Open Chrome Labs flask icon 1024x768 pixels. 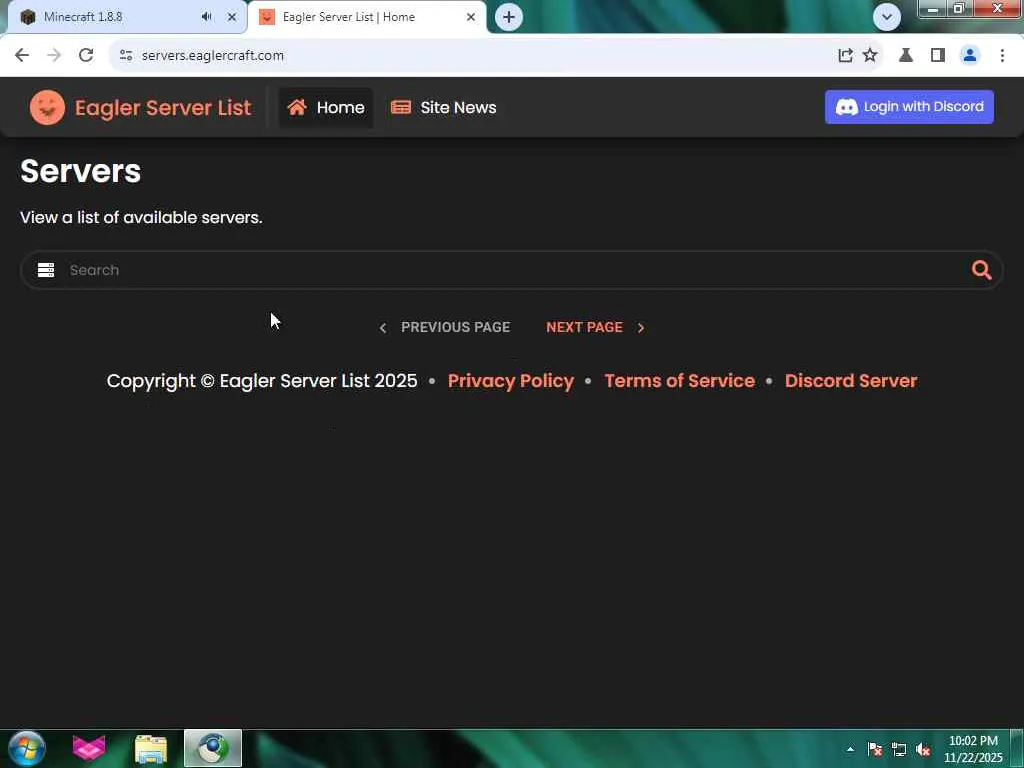(x=906, y=56)
